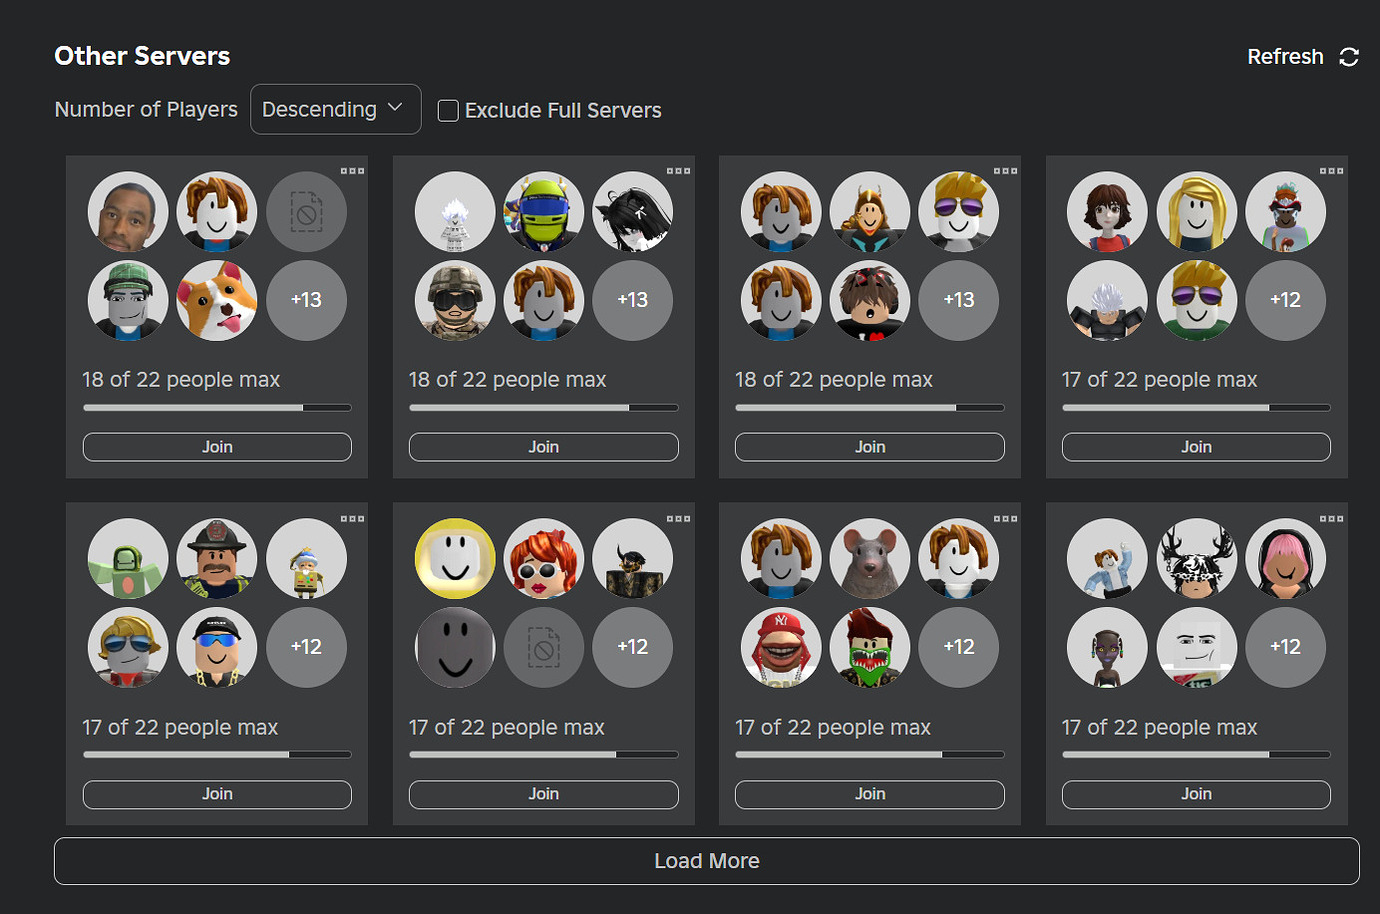The image size is (1380, 914).
Task: Open three-dot menu on bottom-right server card
Action: pos(1331,518)
